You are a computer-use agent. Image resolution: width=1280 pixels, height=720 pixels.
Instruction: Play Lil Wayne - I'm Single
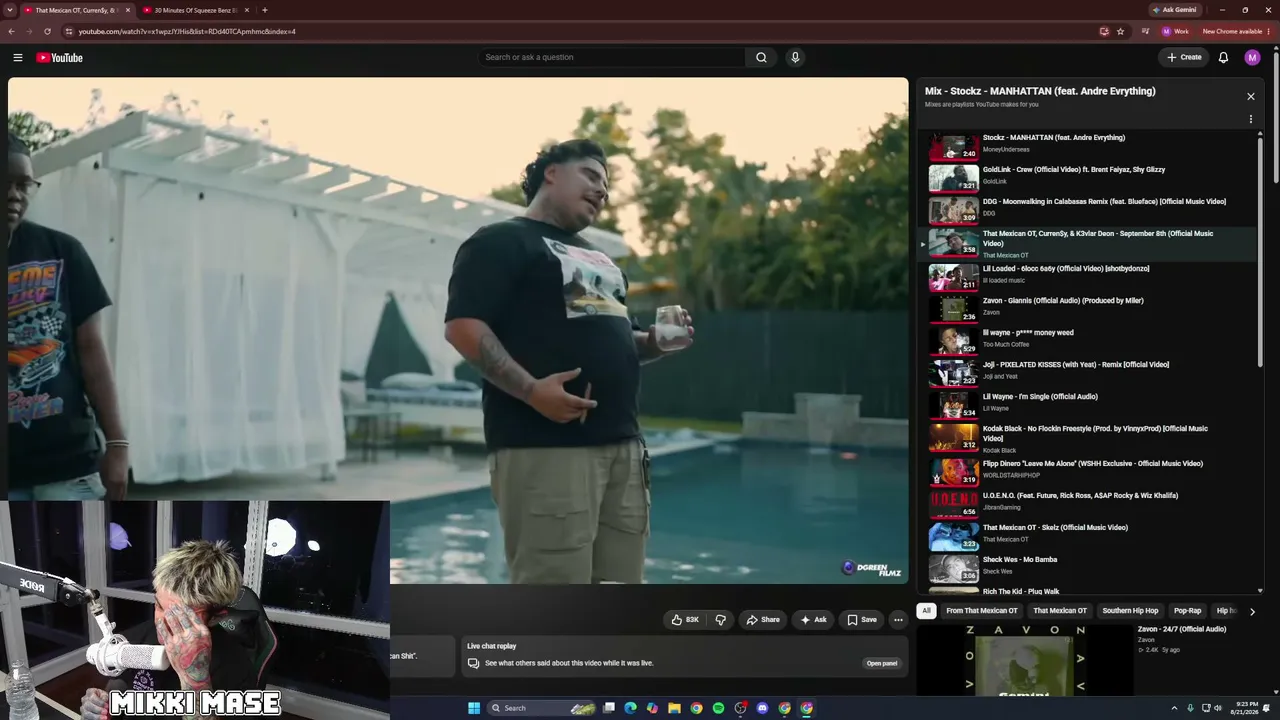[1088, 407]
